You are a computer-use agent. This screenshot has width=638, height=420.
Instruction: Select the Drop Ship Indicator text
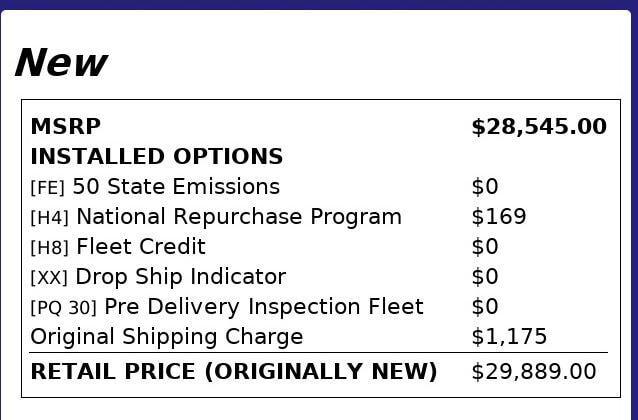181,277
